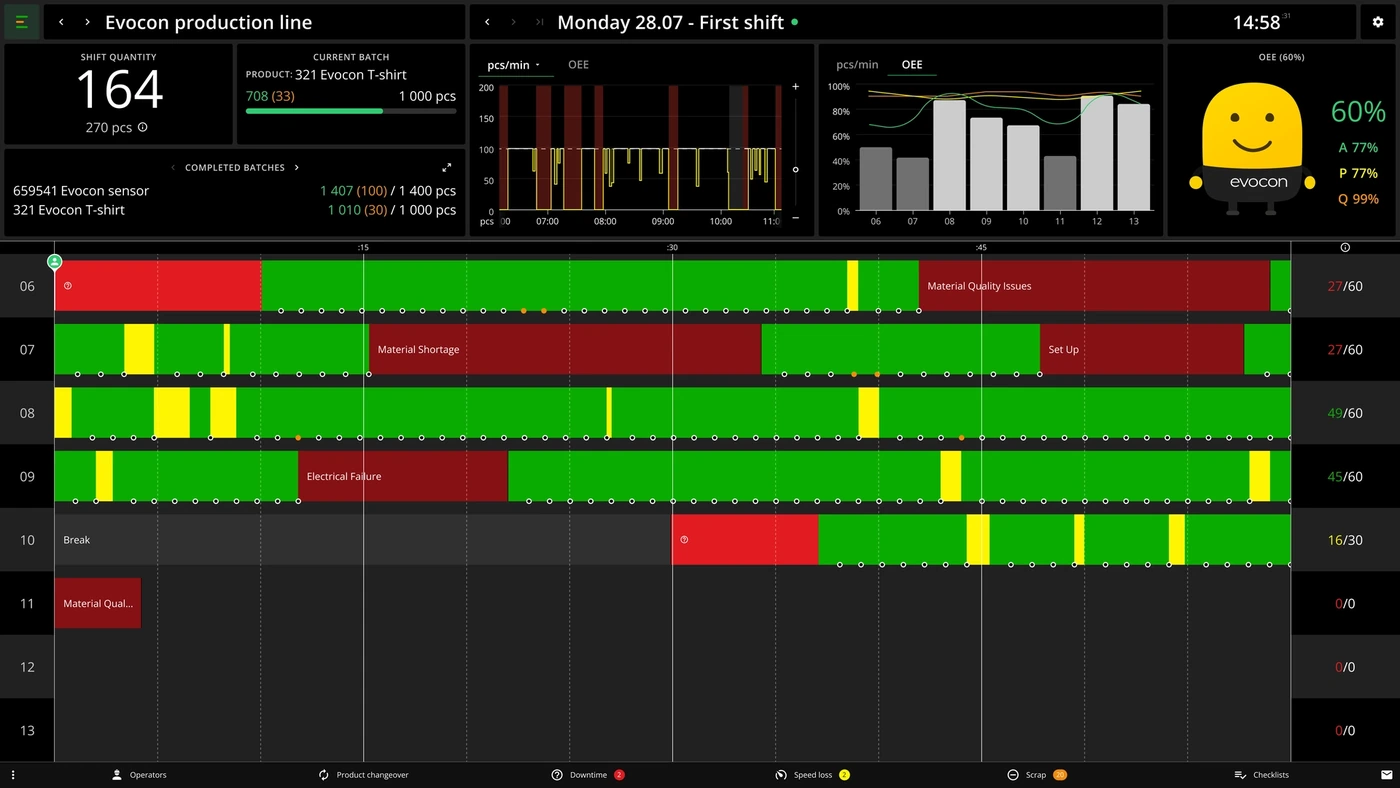Click the Scrap minus-circle icon
1400x788 pixels.
1013,775
